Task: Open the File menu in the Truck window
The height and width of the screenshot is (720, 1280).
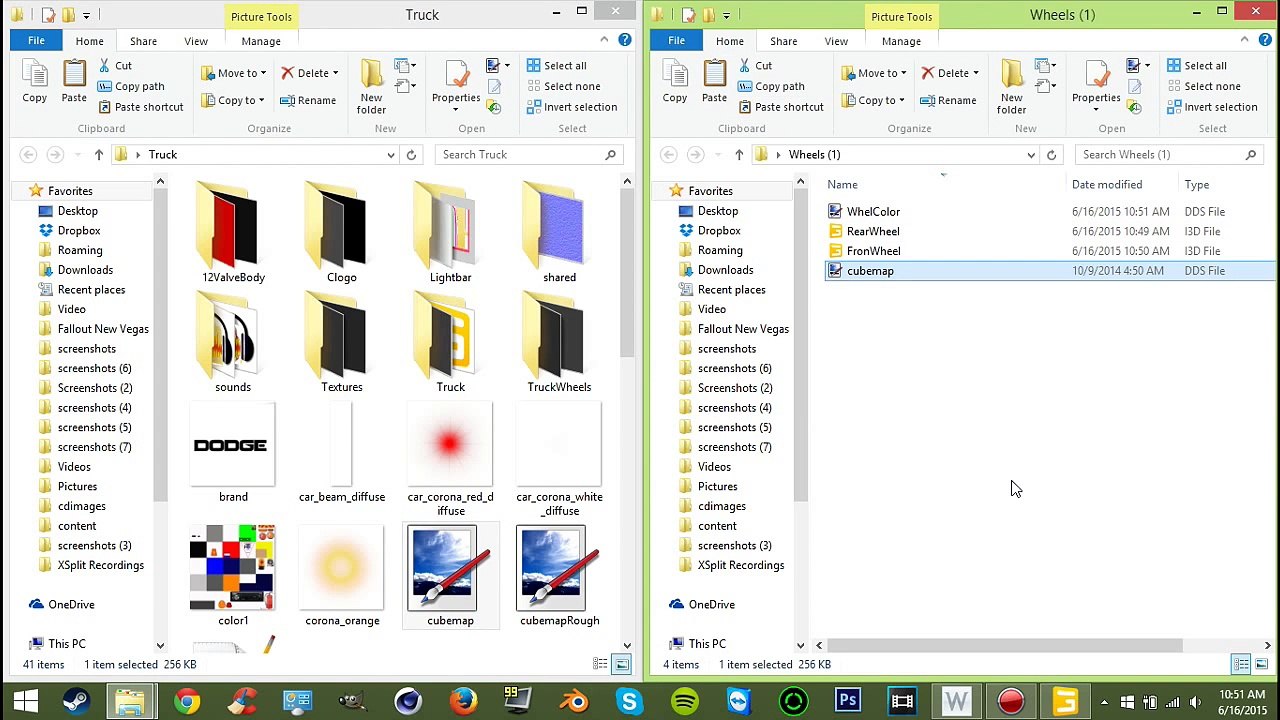Action: pyautogui.click(x=36, y=41)
